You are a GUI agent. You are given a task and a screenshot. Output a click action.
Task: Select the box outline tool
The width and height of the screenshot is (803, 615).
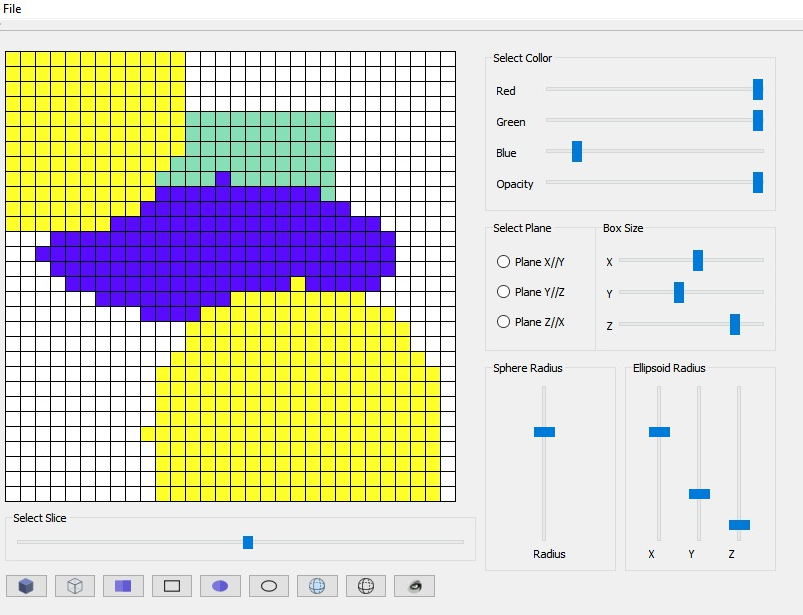point(171,586)
